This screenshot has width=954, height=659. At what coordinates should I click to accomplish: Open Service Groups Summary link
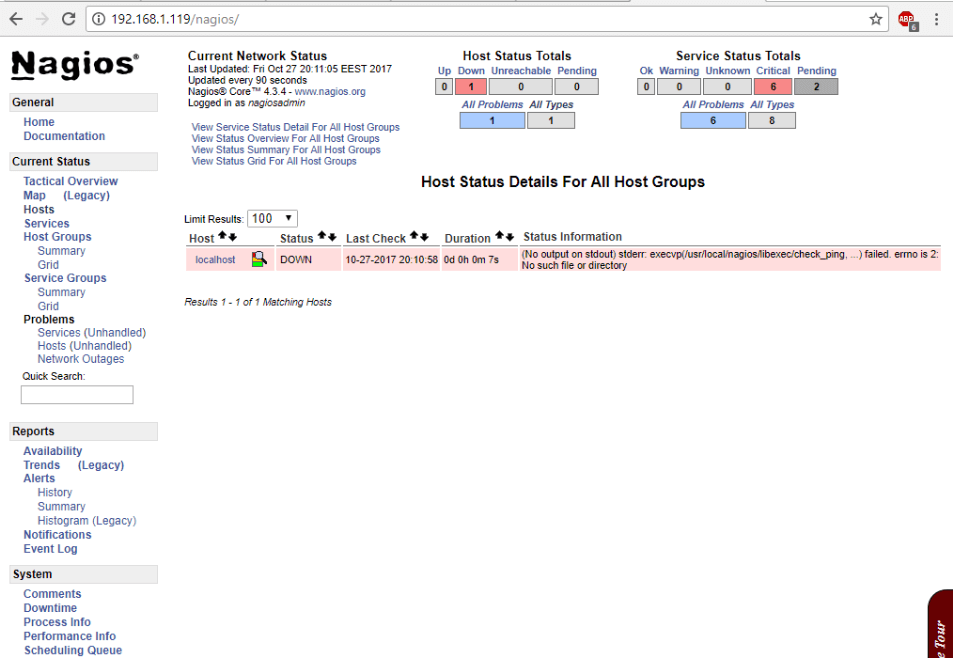click(x=61, y=292)
